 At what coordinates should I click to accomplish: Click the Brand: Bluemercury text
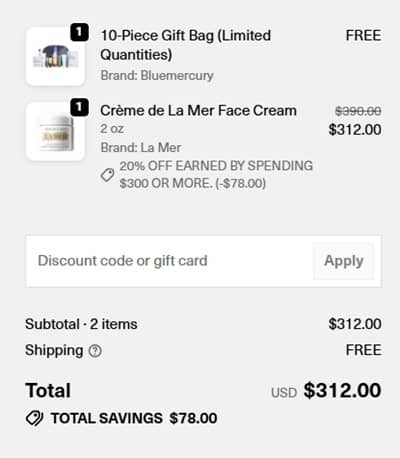157,76
